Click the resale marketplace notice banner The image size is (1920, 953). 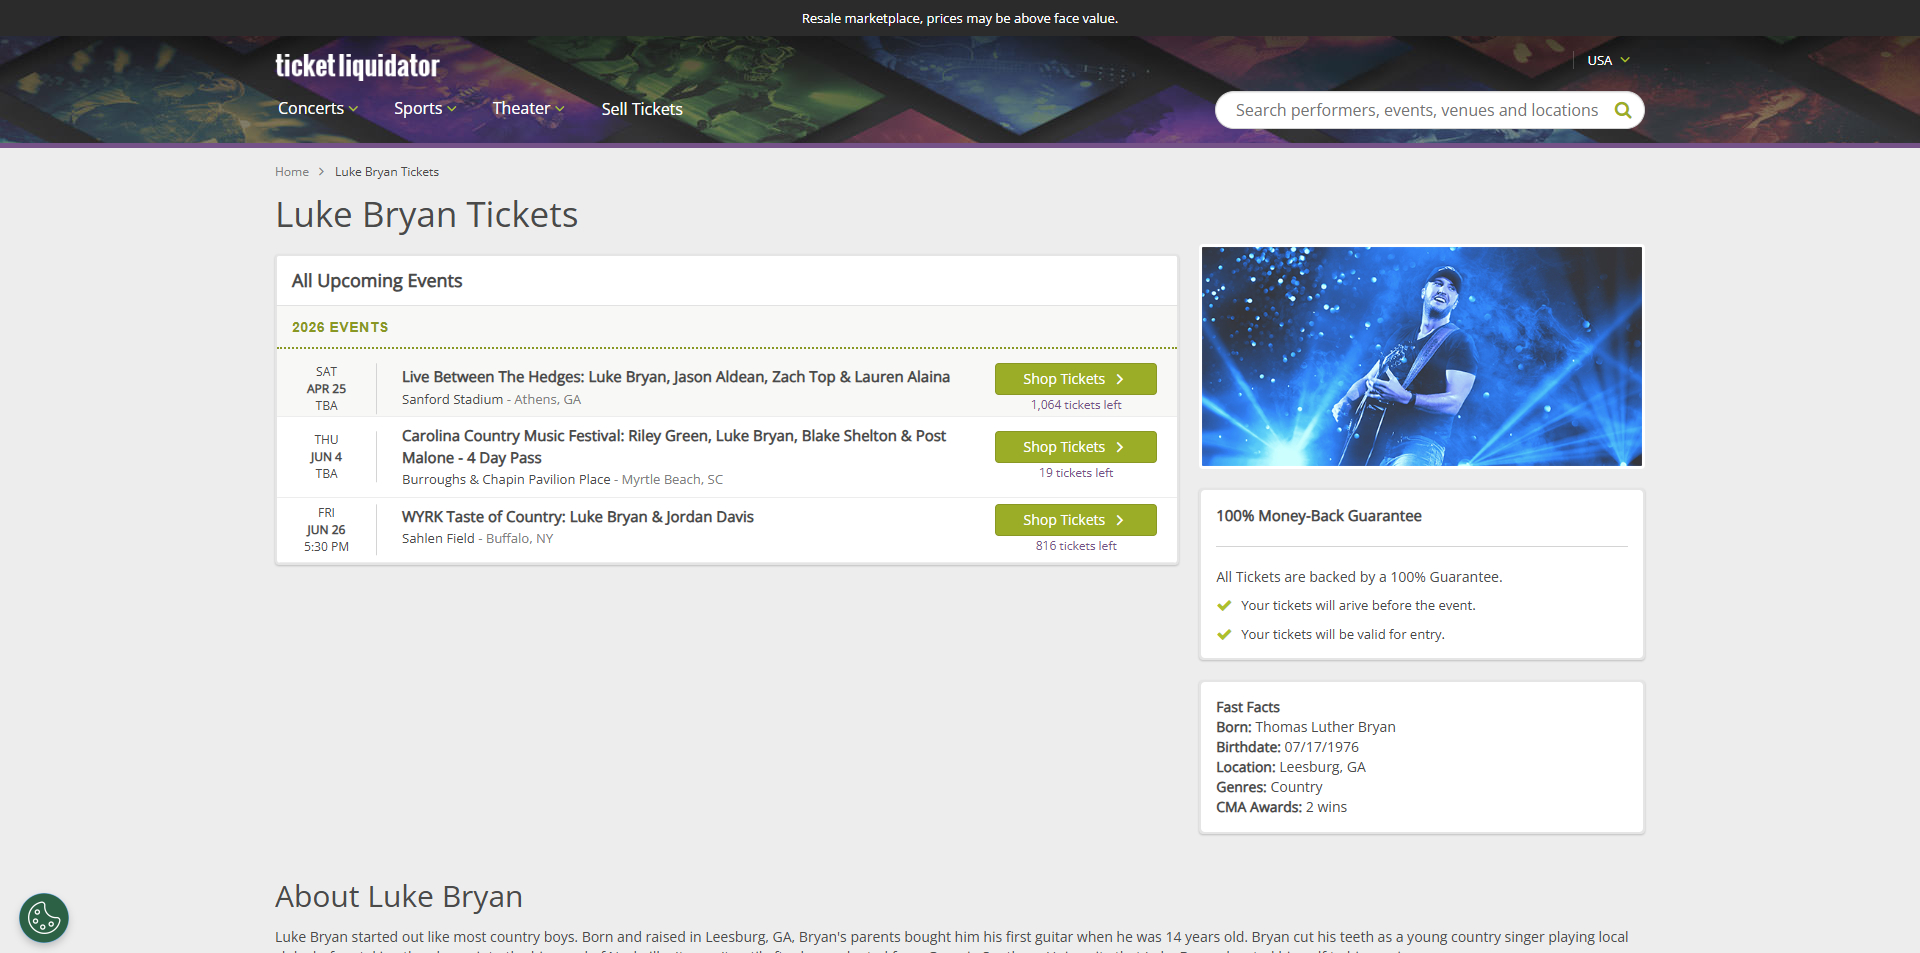(960, 18)
